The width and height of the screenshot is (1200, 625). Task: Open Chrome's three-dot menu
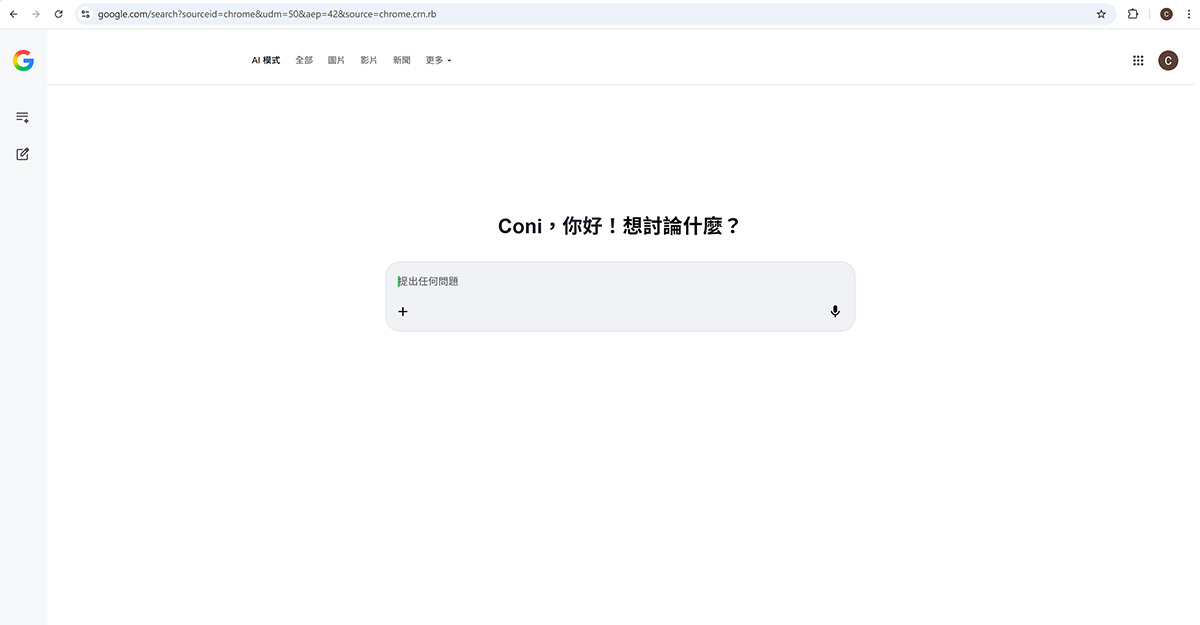pyautogui.click(x=1188, y=14)
